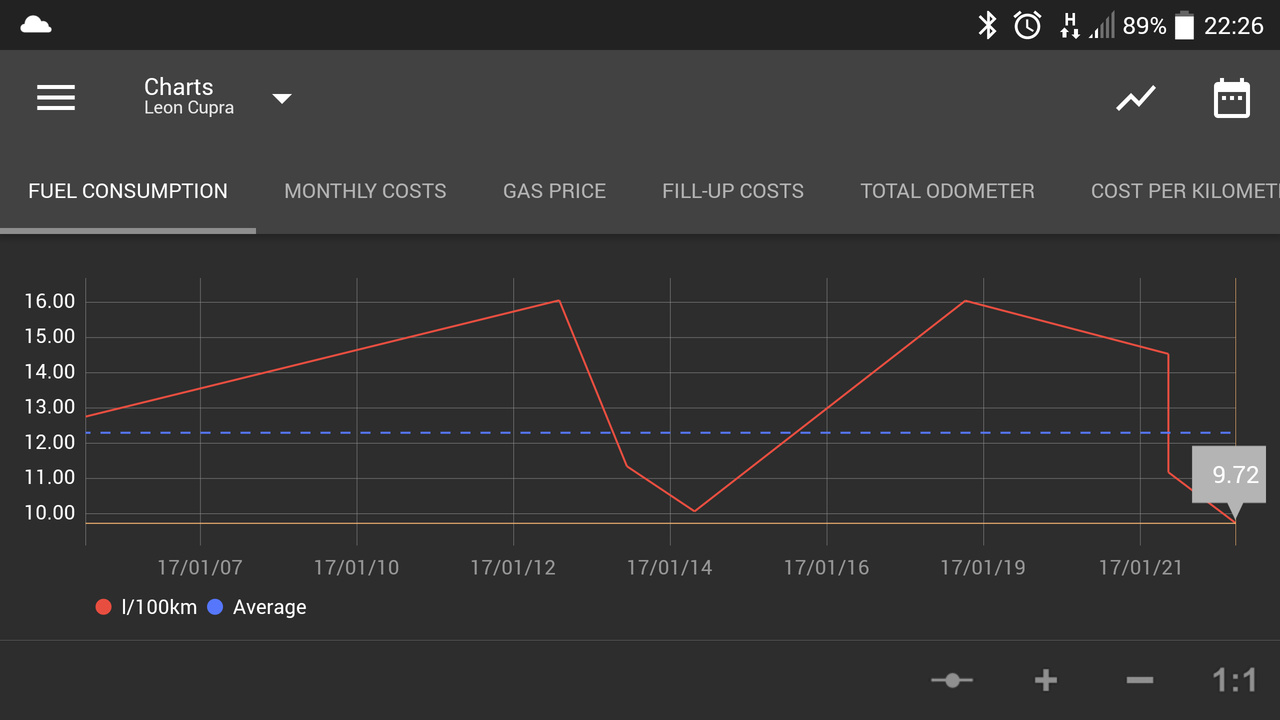Expand the Leon Cupra vehicle dropdown arrow
This screenshot has height=720, width=1280.
click(x=282, y=98)
